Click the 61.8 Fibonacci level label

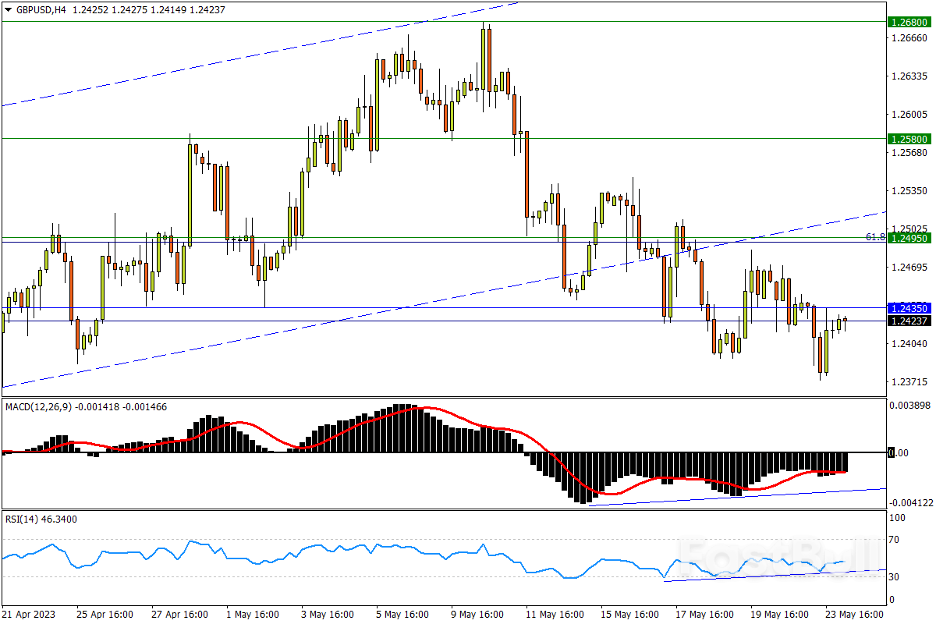tap(875, 237)
